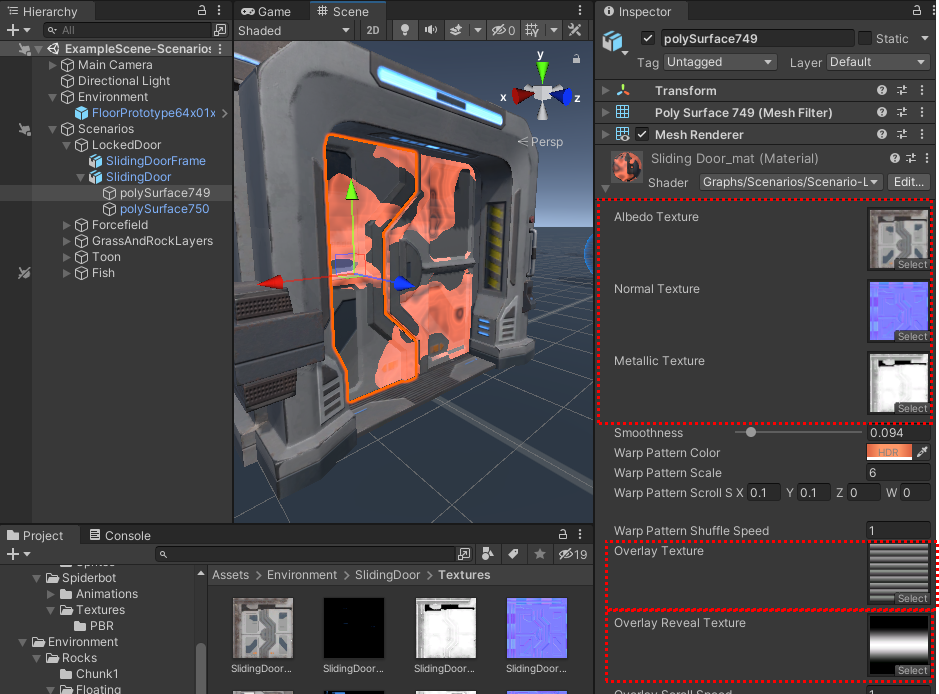Switch Scene view to 2D mode
This screenshot has width=939, height=694.
[372, 30]
